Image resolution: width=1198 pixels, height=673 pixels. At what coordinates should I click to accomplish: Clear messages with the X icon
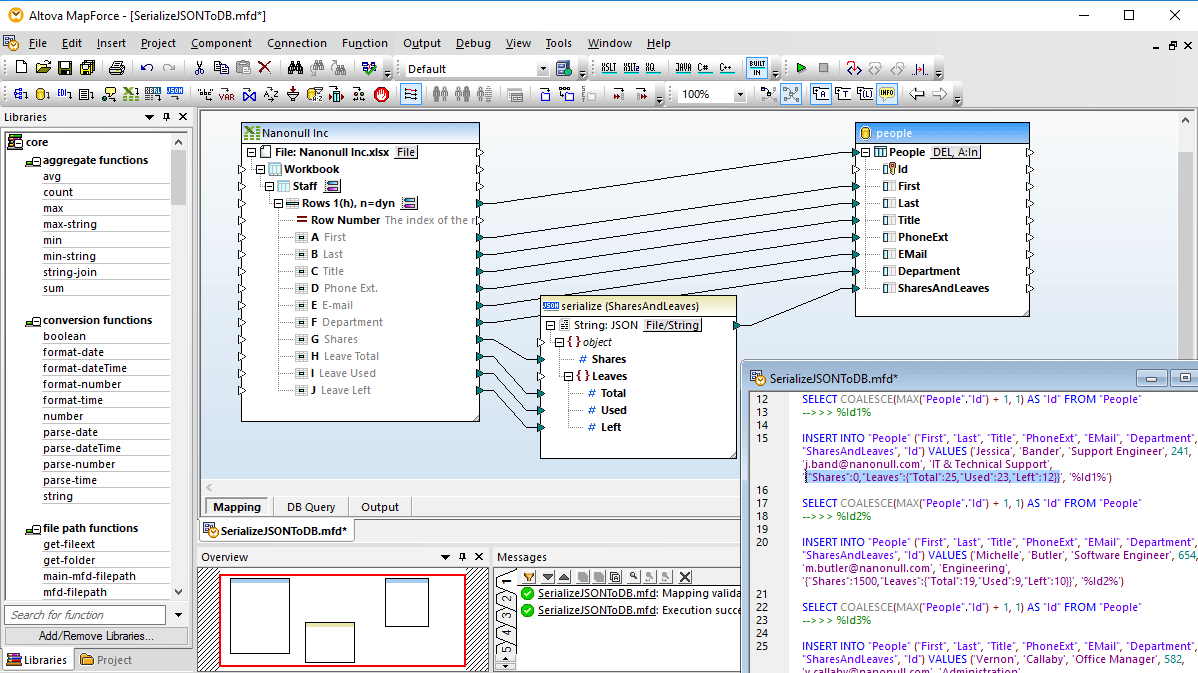tap(685, 577)
